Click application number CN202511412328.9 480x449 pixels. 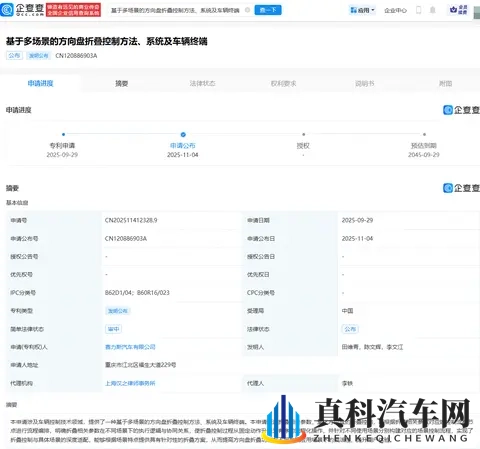pyautogui.click(x=131, y=220)
